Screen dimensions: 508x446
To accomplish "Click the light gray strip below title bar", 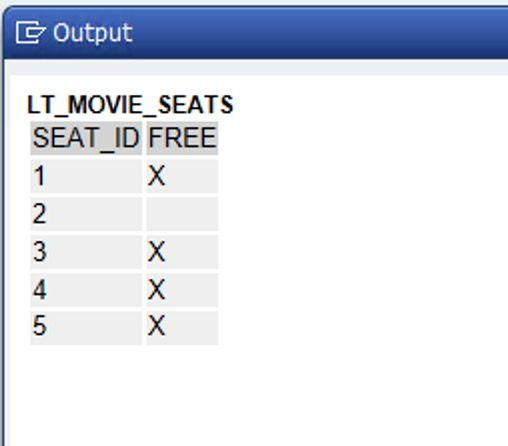I will pyautogui.click(x=257, y=68).
